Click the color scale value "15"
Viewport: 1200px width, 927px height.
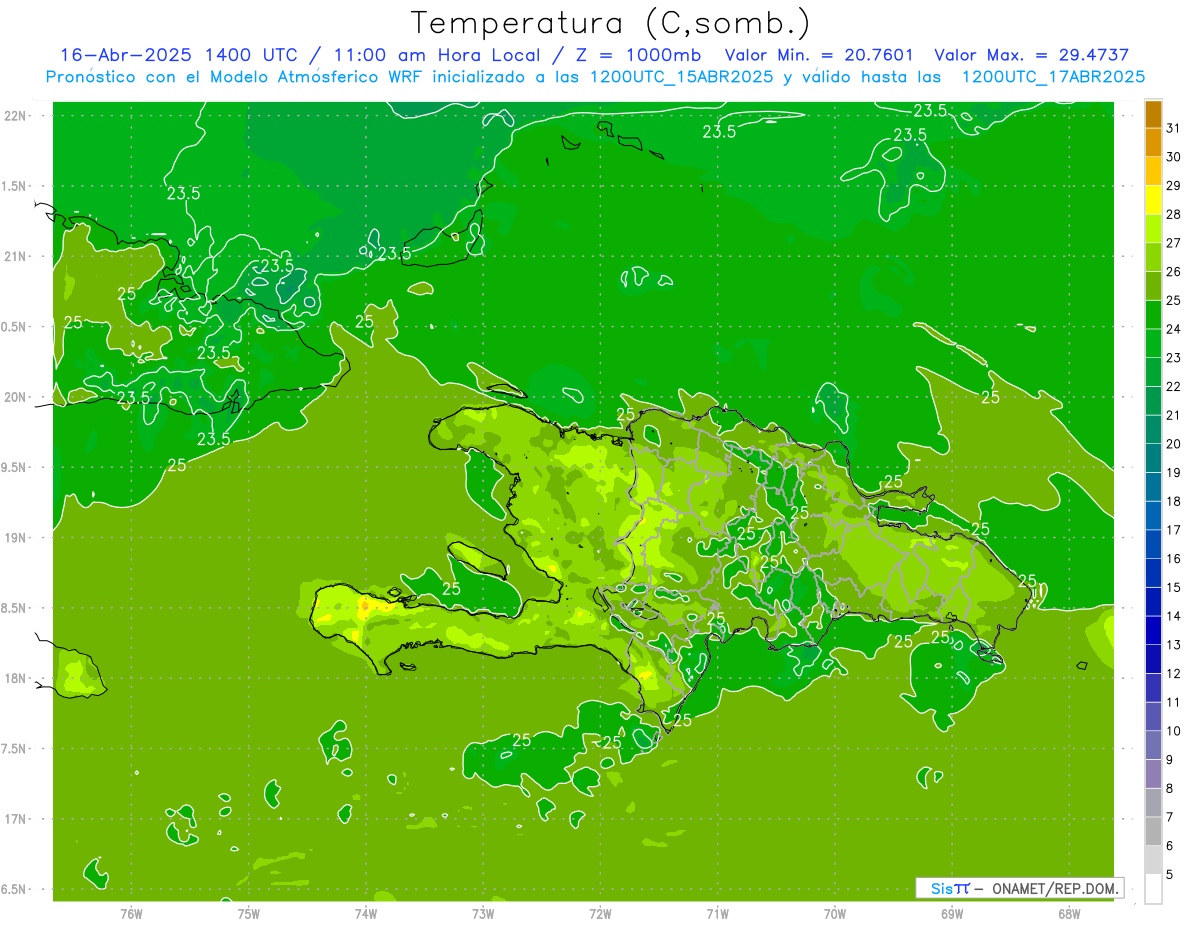coord(1174,587)
